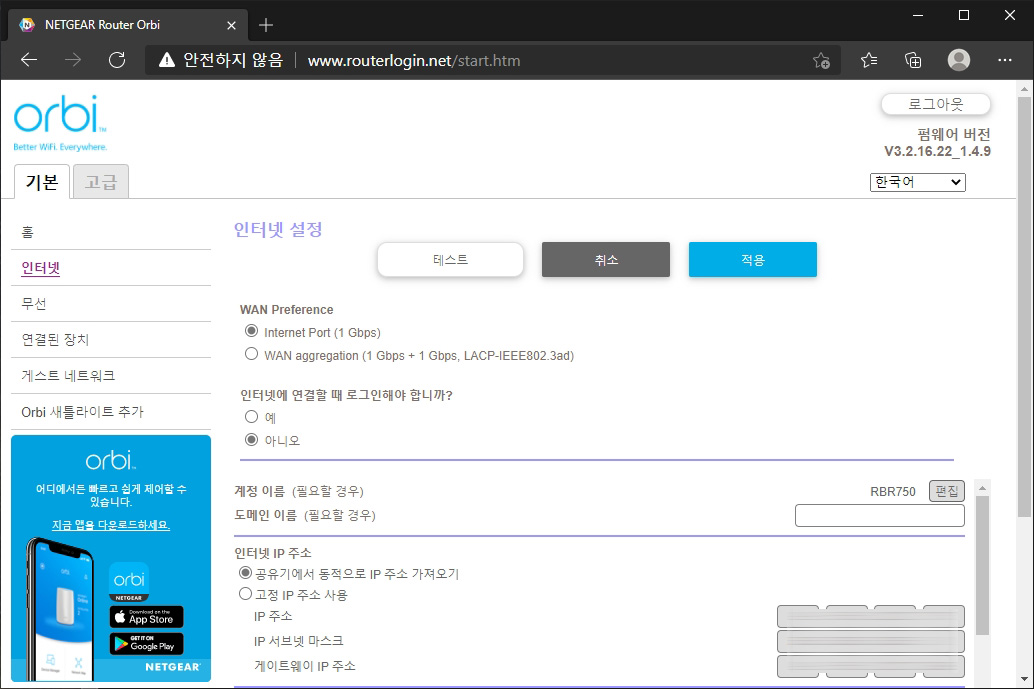Click the not-secure warning triangle icon
The width and height of the screenshot is (1034, 689).
167,61
